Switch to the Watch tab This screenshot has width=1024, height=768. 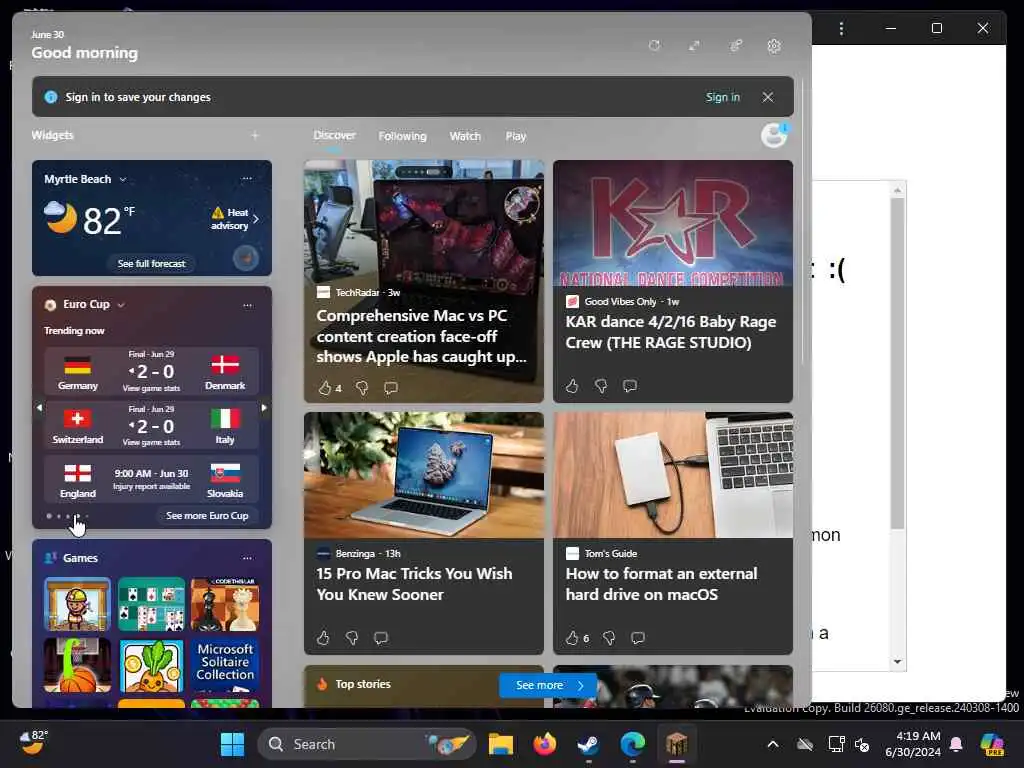[465, 136]
